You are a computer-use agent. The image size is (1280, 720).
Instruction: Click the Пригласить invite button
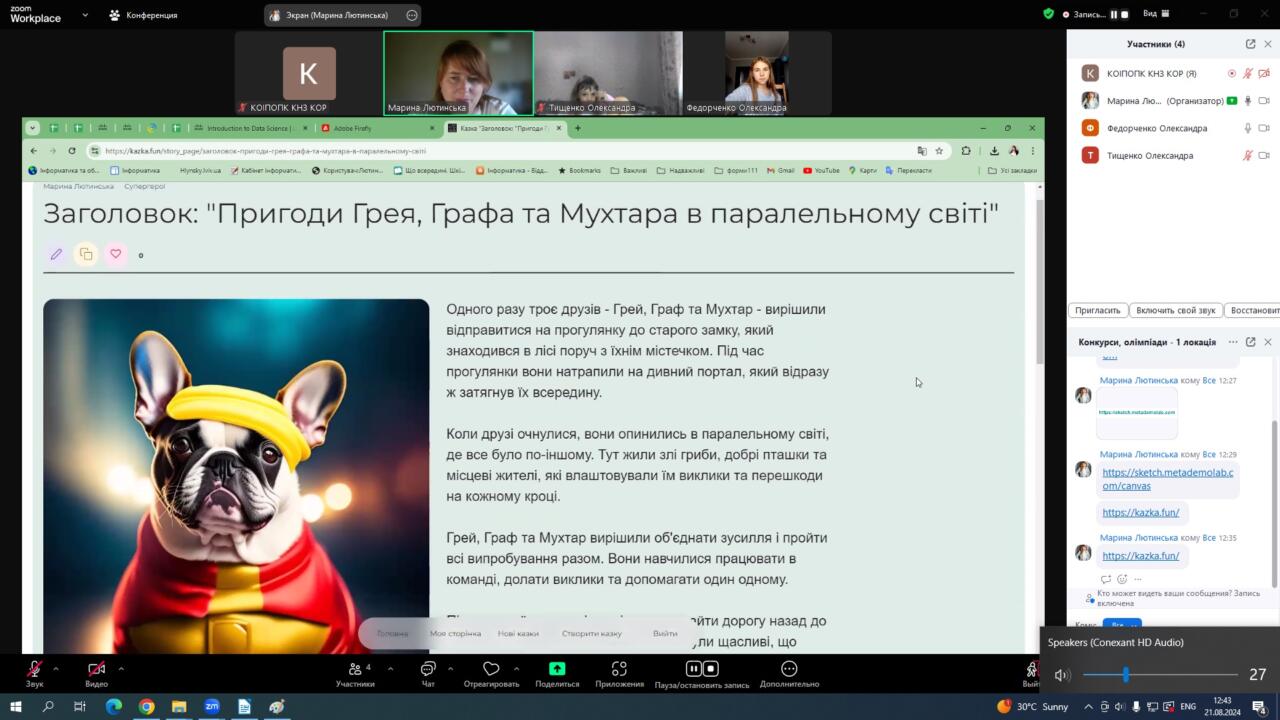[1098, 310]
